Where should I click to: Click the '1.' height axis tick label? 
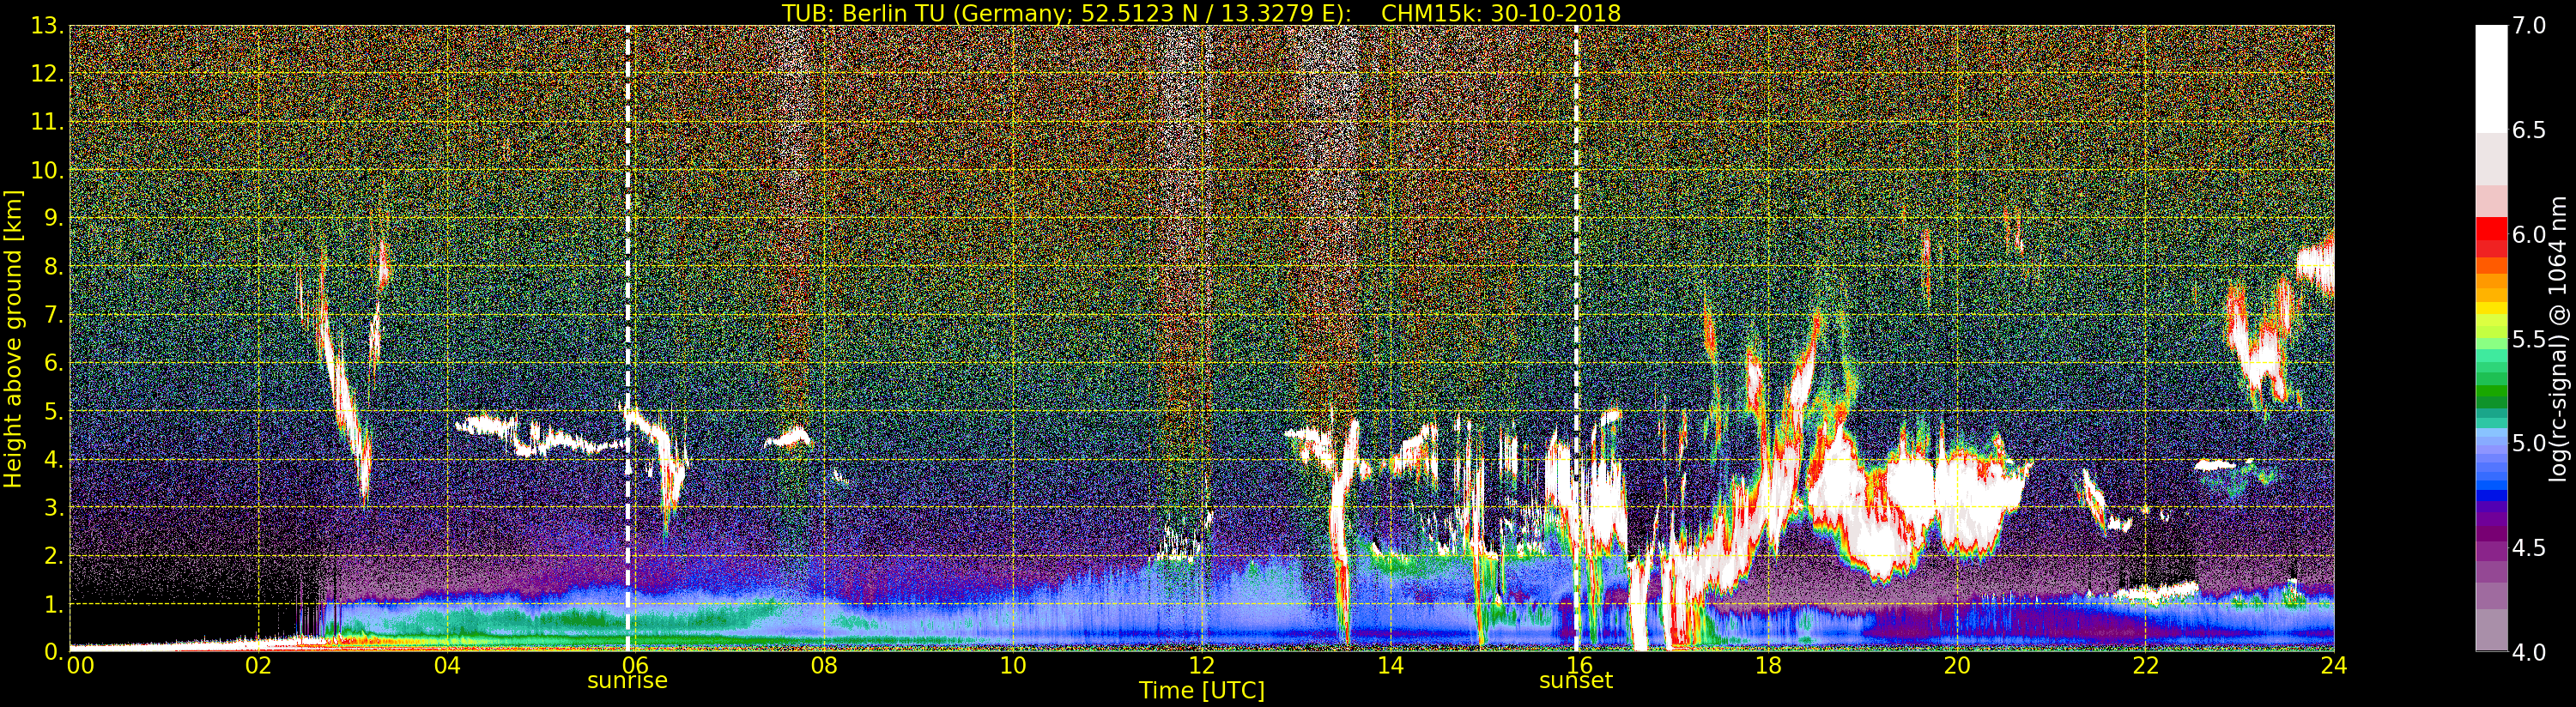53,604
